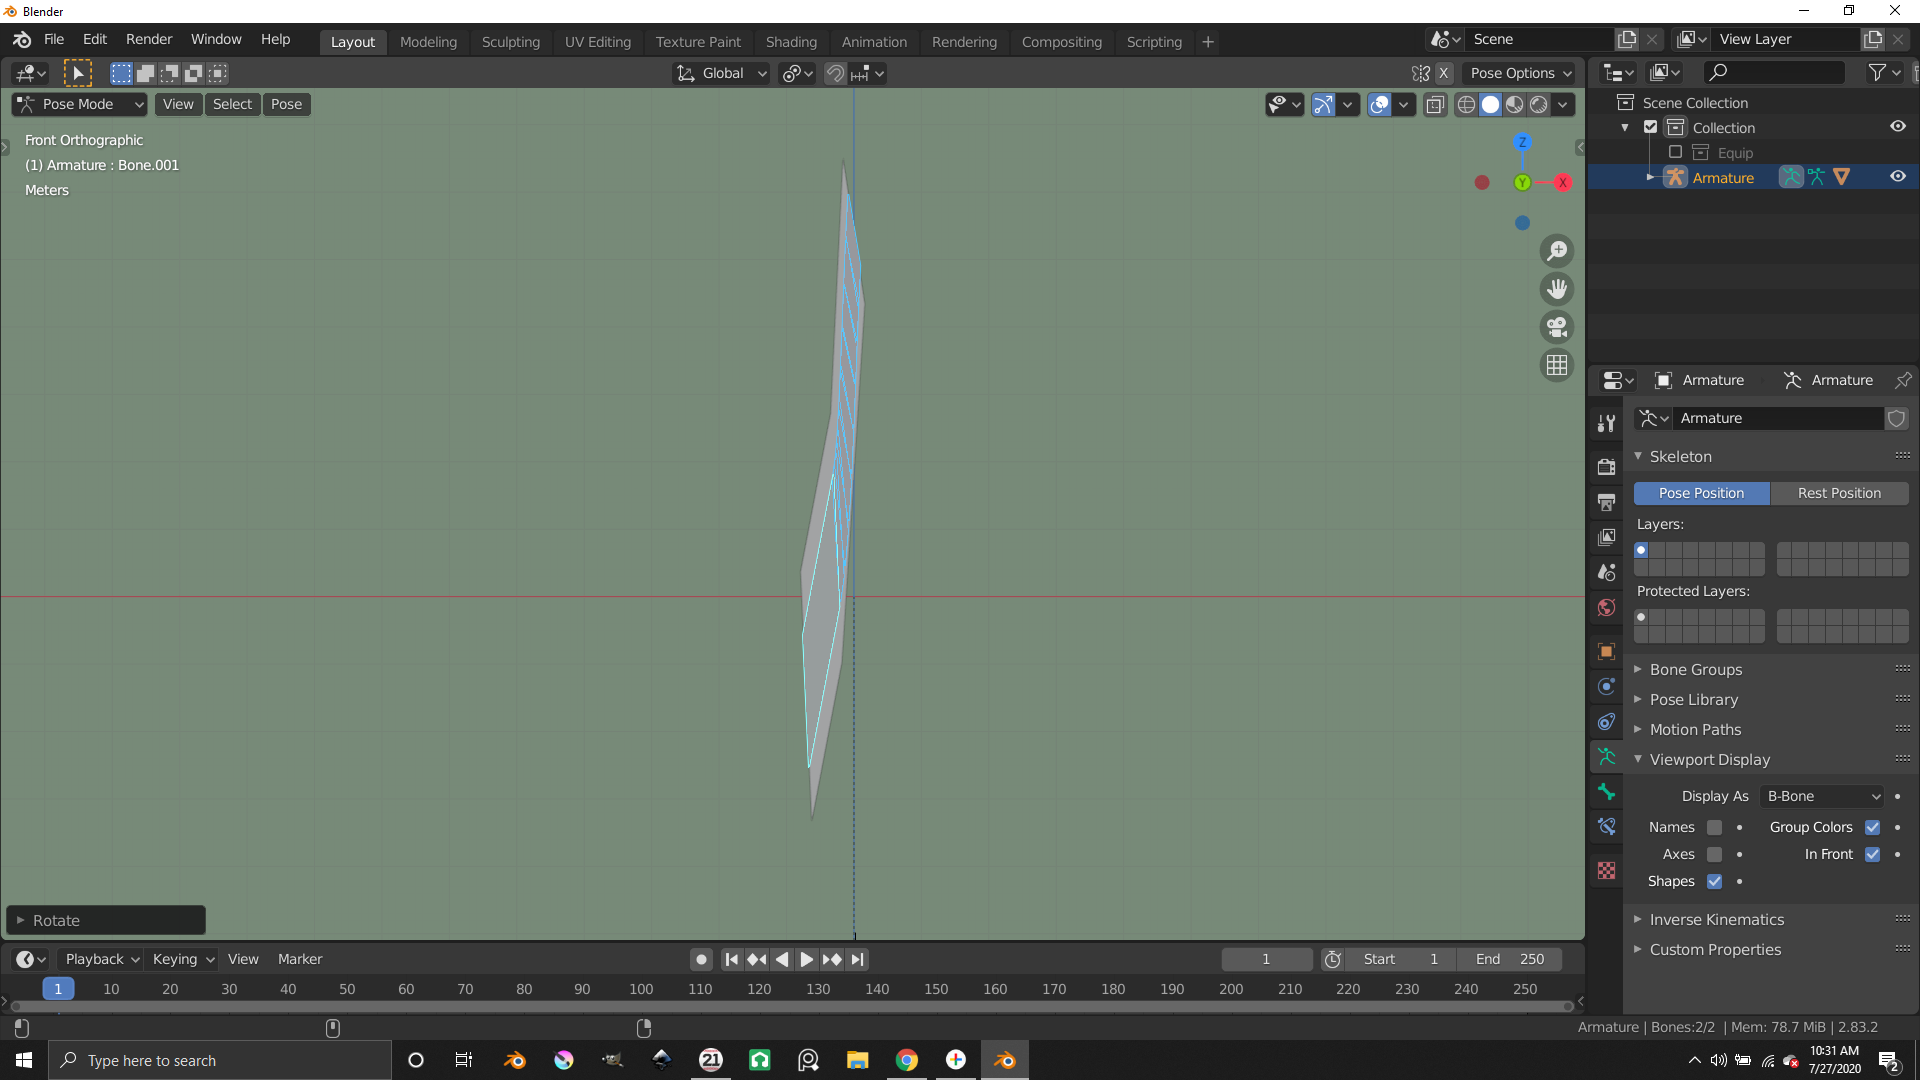Select rendered viewport shading sphere
The height and width of the screenshot is (1080, 1920).
(1539, 104)
